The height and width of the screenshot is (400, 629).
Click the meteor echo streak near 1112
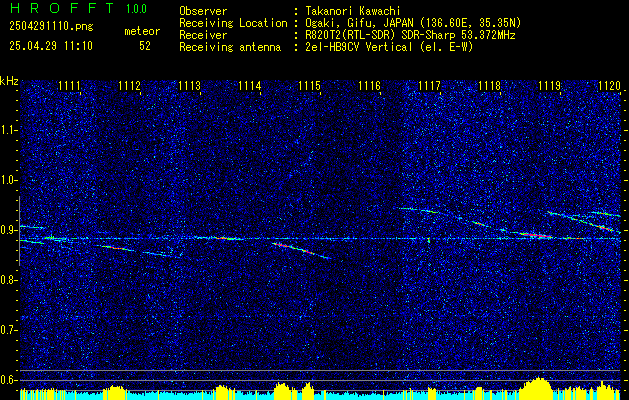point(118,248)
